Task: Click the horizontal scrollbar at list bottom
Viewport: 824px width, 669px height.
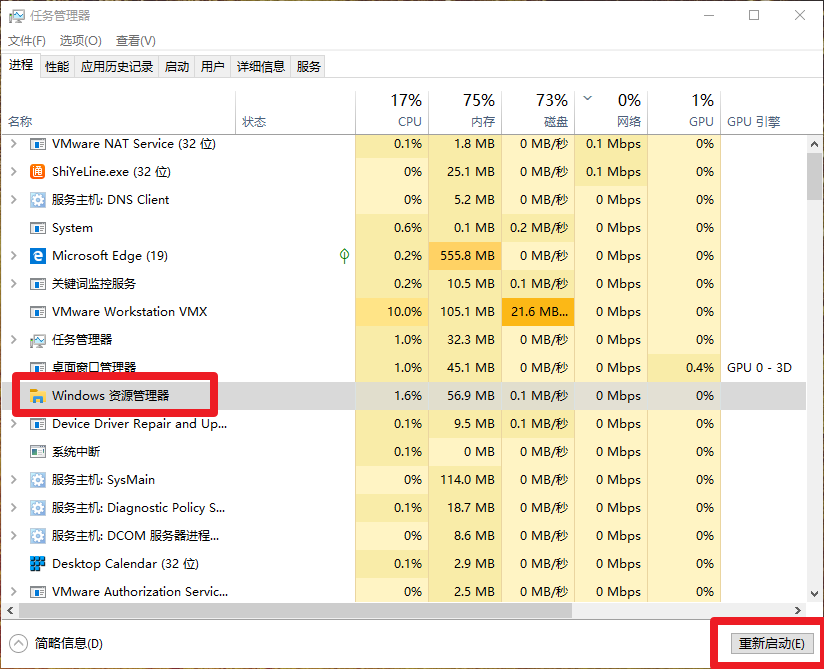Action: [300, 609]
